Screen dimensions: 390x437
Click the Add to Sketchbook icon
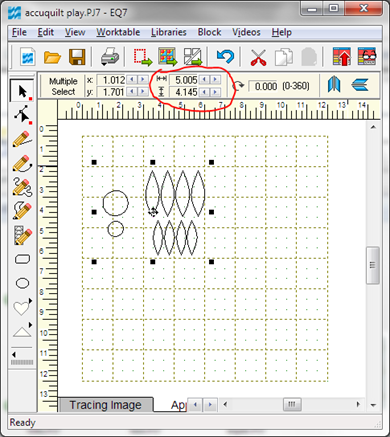point(341,57)
